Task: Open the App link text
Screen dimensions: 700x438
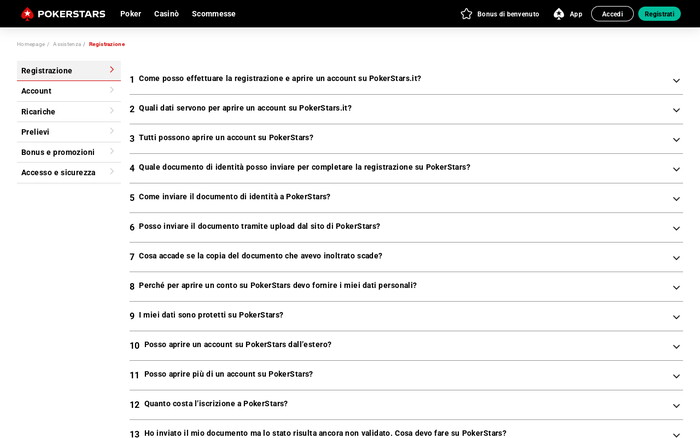Action: pos(576,14)
